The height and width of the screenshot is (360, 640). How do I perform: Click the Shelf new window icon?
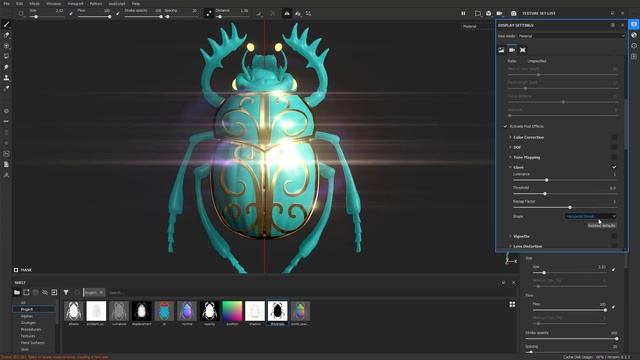[26, 292]
